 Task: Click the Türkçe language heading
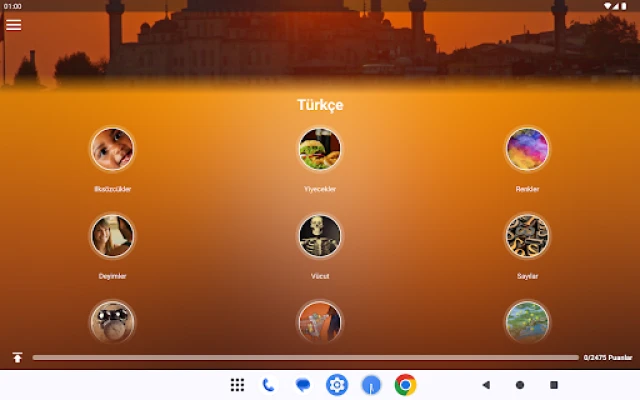320,105
